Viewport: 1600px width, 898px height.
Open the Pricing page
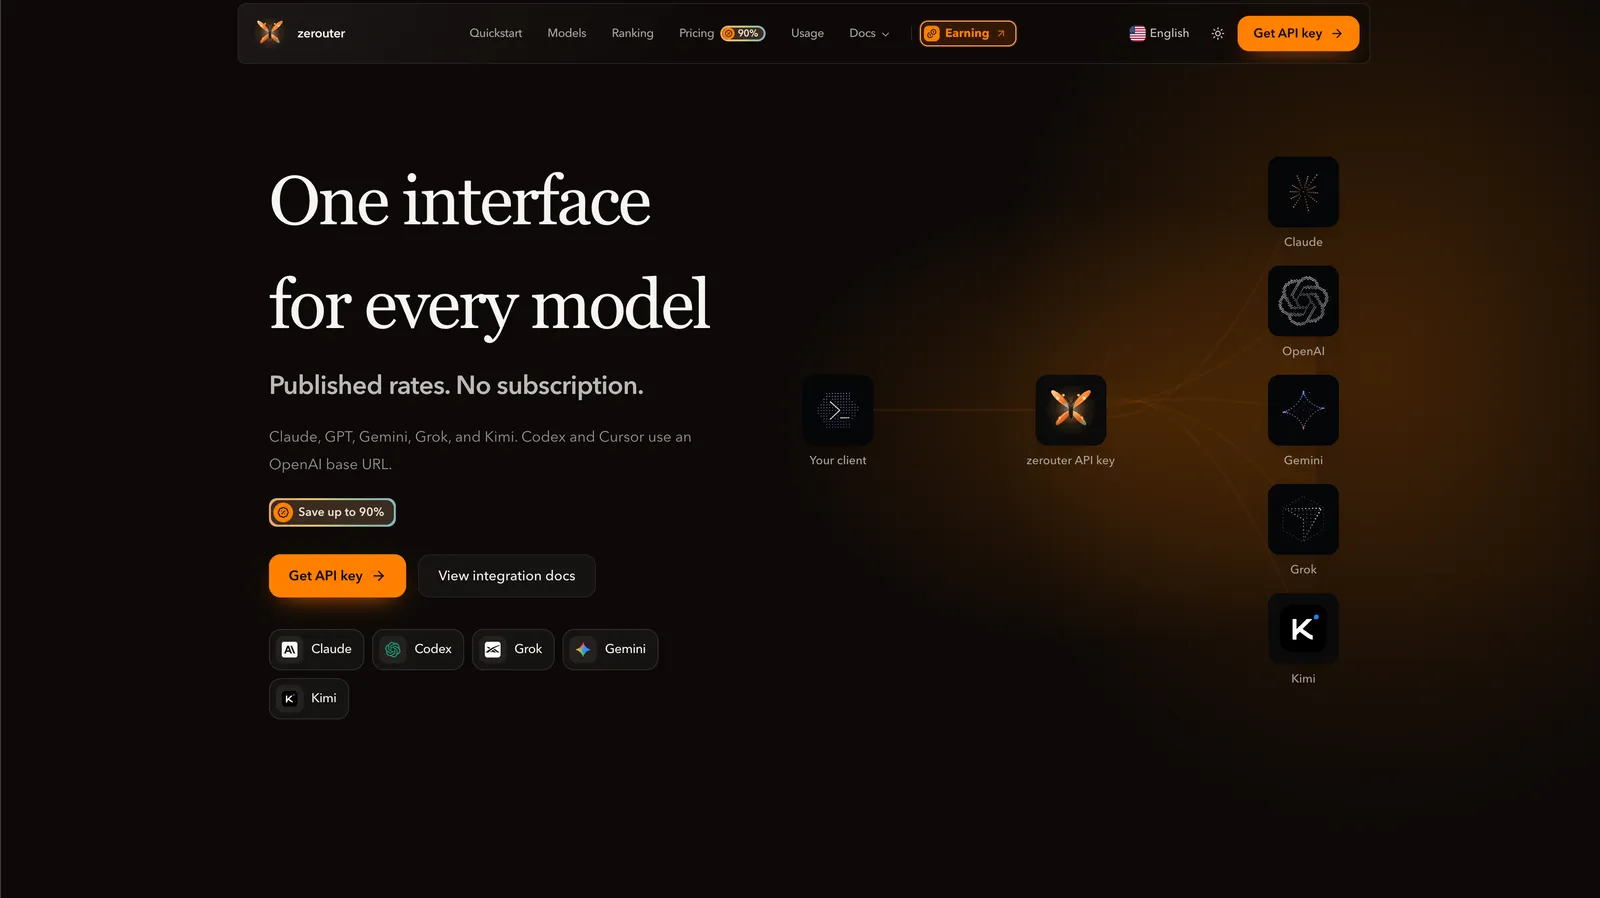click(x=696, y=33)
